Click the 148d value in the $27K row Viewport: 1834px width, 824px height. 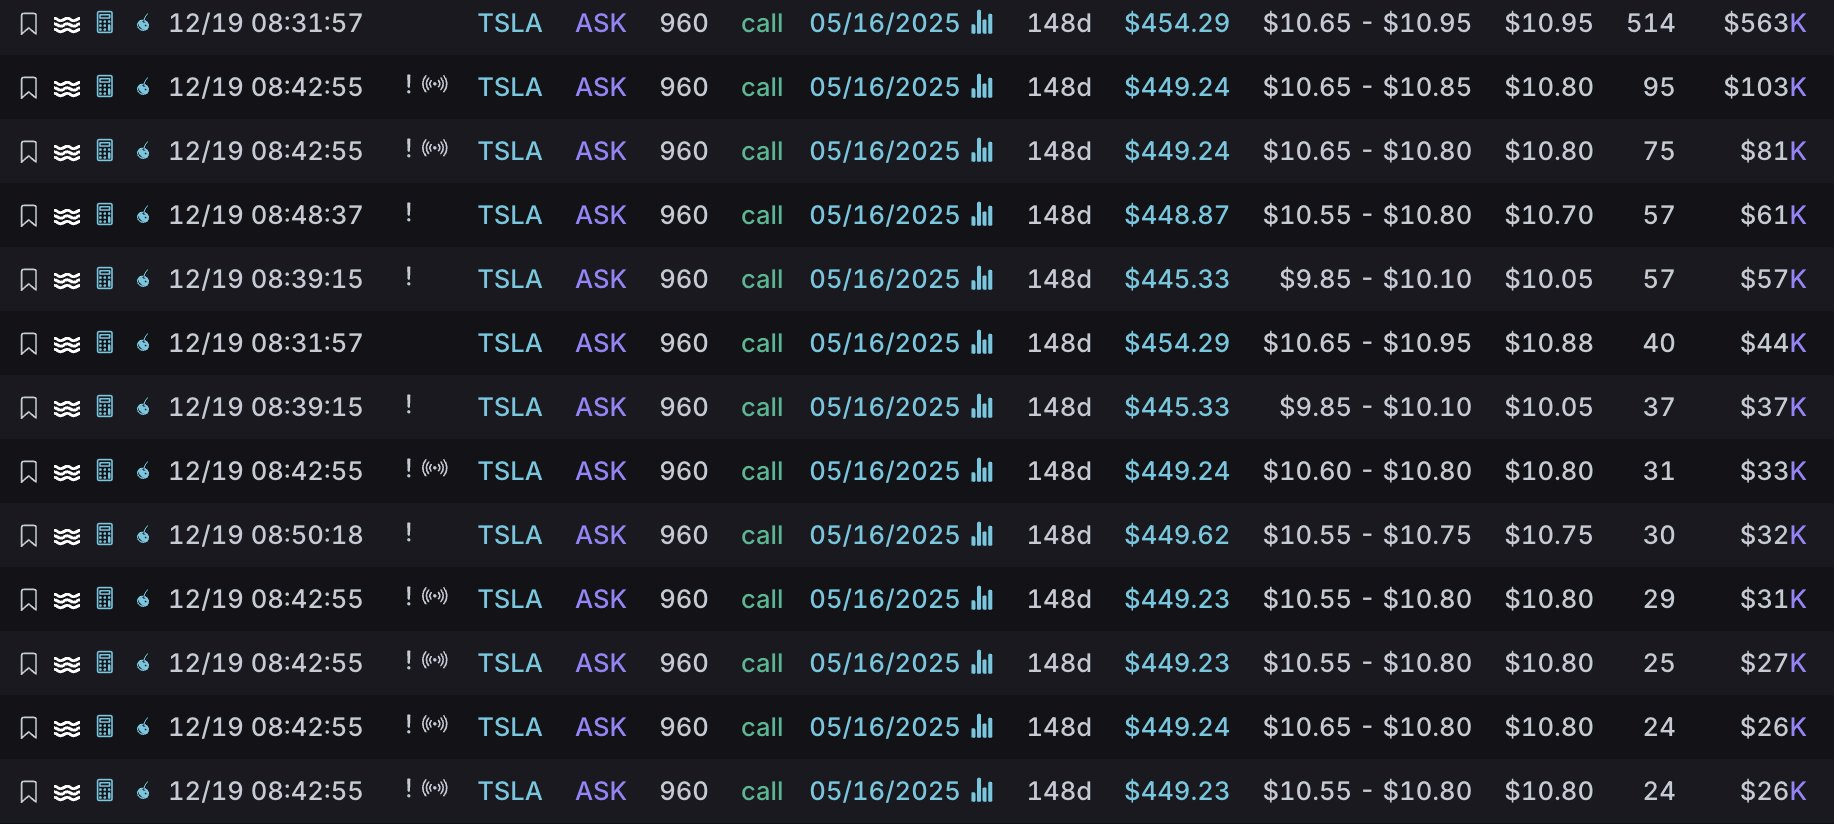point(1059,663)
